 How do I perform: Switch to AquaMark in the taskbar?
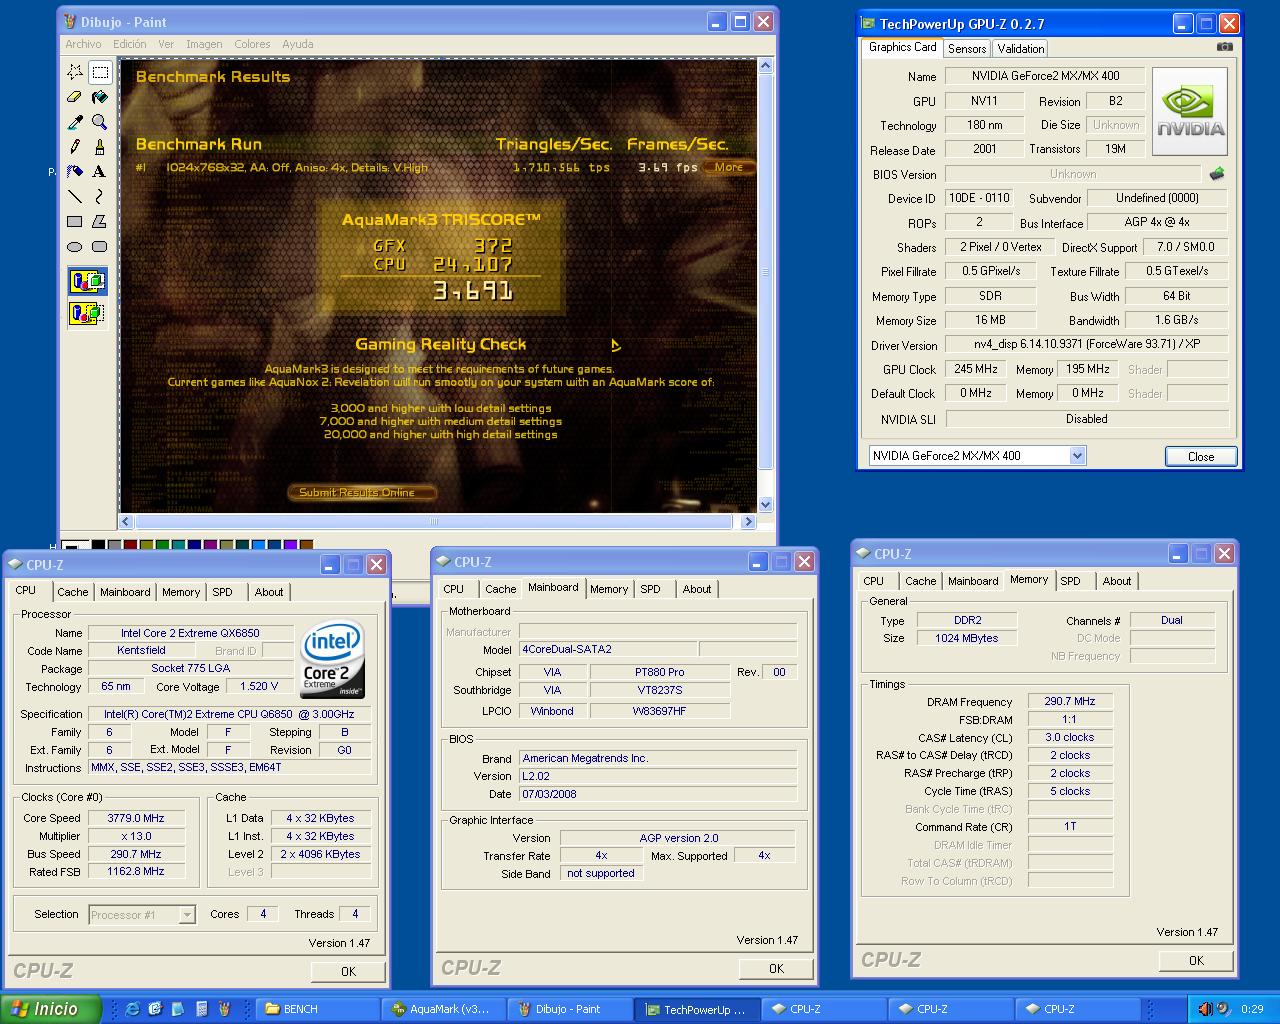[445, 1009]
